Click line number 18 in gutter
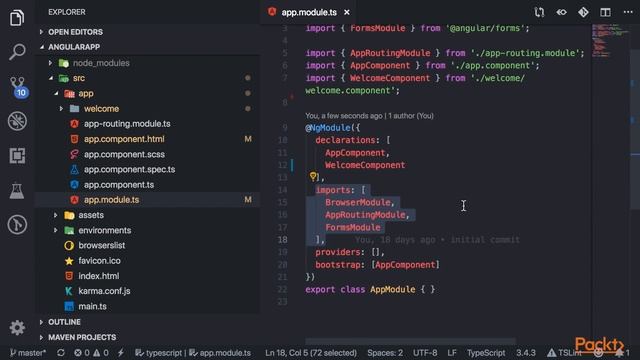Screen dimensions: 640x360 [x=282, y=240]
